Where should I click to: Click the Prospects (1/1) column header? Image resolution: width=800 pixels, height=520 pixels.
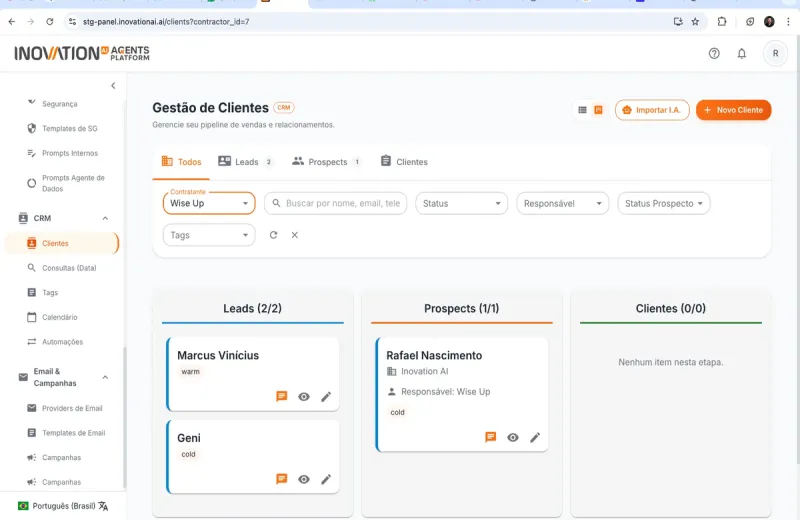click(461, 308)
